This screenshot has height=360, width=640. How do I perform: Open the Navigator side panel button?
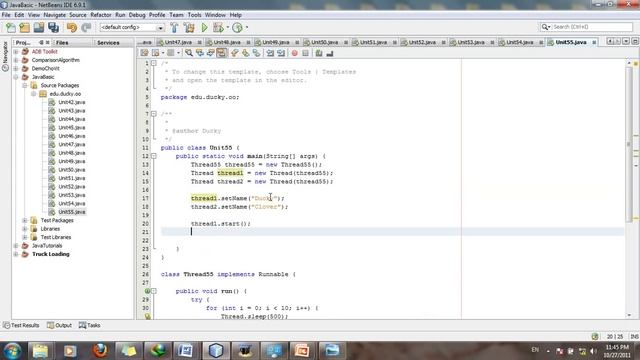(x=5, y=56)
